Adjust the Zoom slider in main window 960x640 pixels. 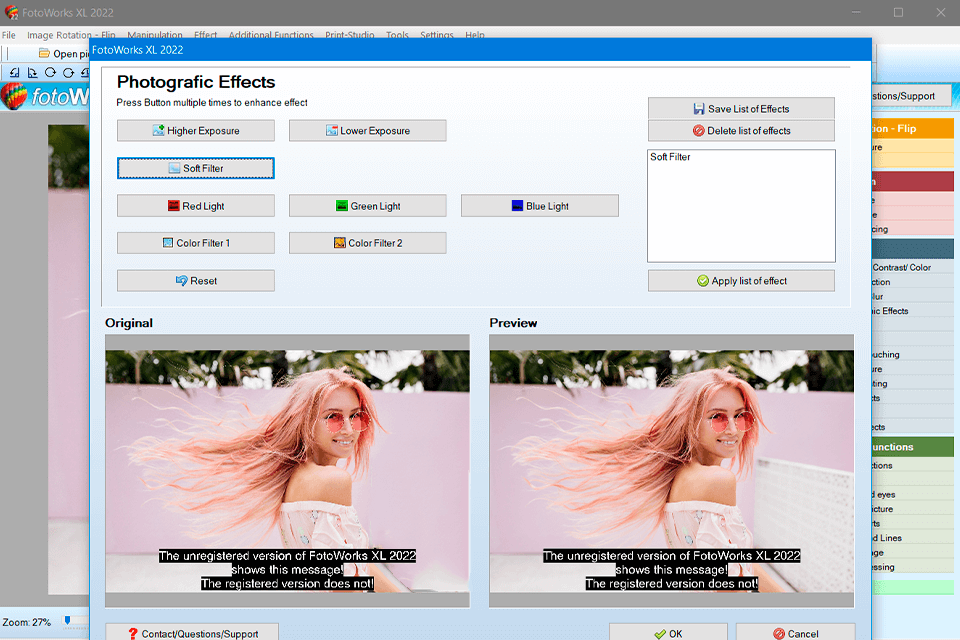[67, 621]
